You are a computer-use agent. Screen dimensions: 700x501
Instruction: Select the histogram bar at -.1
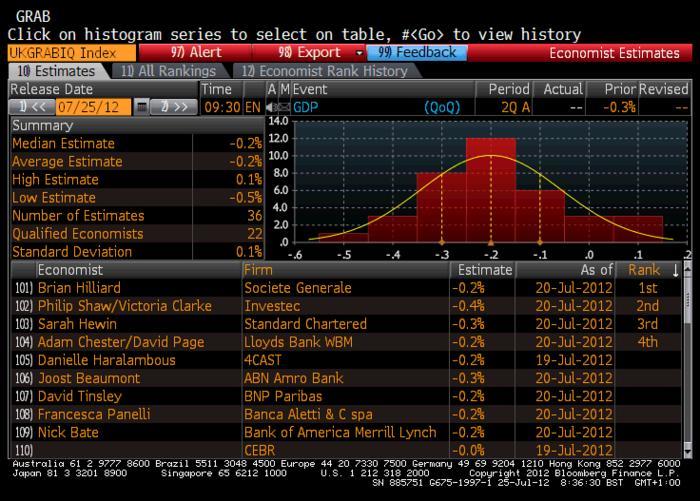[x=540, y=216]
